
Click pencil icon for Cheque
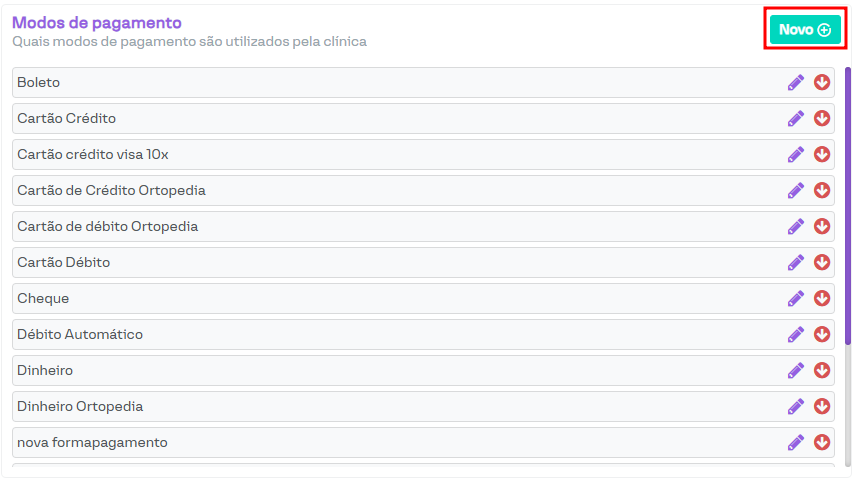796,298
